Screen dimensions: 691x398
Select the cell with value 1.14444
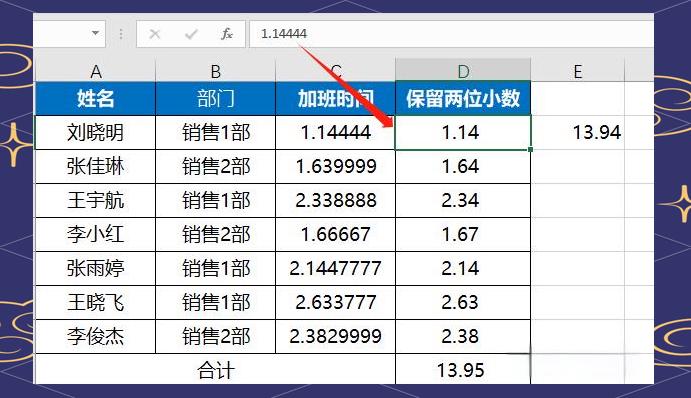335,133
